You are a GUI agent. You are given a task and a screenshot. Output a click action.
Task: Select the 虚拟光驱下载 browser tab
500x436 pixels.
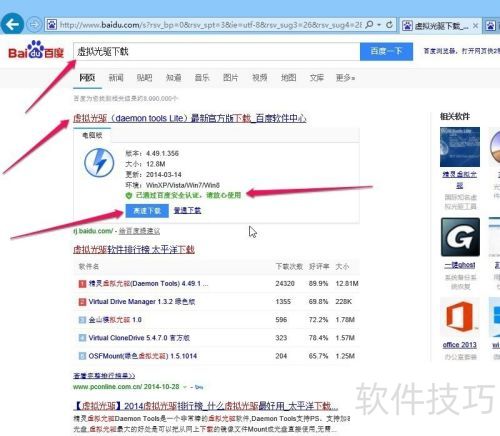440,25
